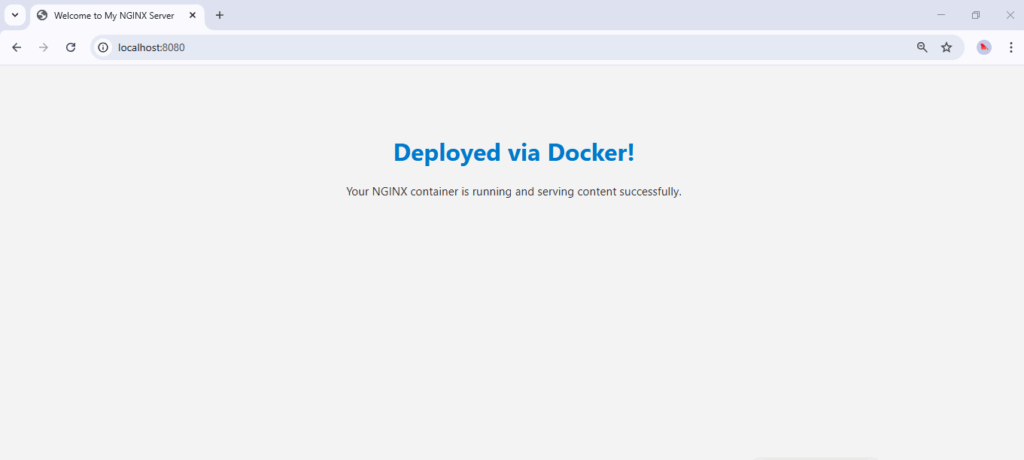Open Chrome's three-dot menu
The height and width of the screenshot is (460, 1024).
click(x=1009, y=47)
